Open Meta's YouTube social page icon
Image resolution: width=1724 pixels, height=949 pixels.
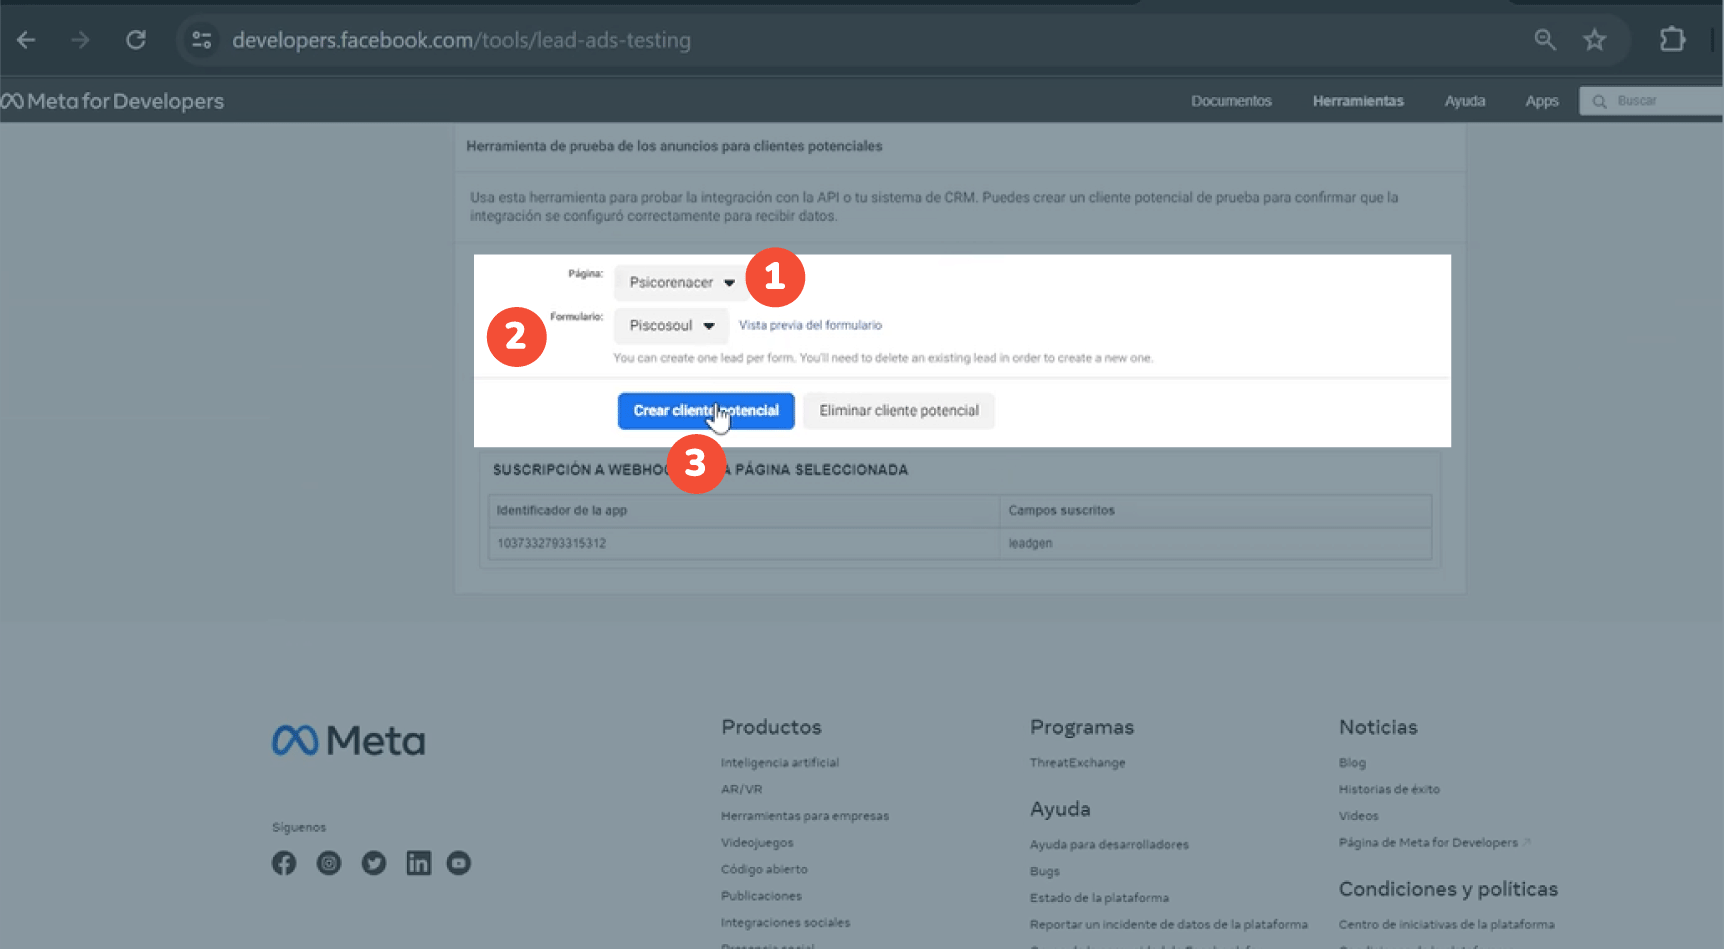[x=459, y=863]
